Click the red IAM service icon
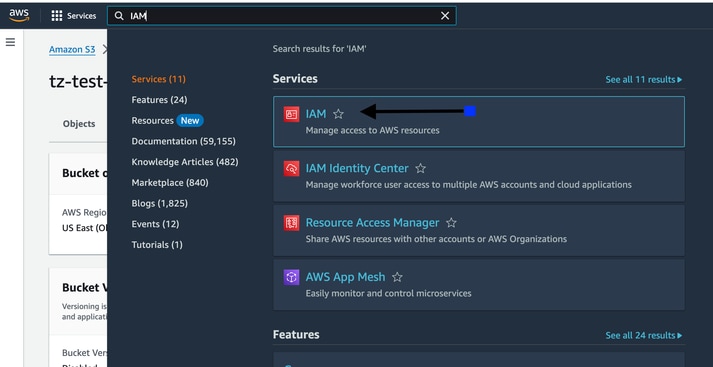Viewport: 713px width, 367px height. tap(291, 114)
